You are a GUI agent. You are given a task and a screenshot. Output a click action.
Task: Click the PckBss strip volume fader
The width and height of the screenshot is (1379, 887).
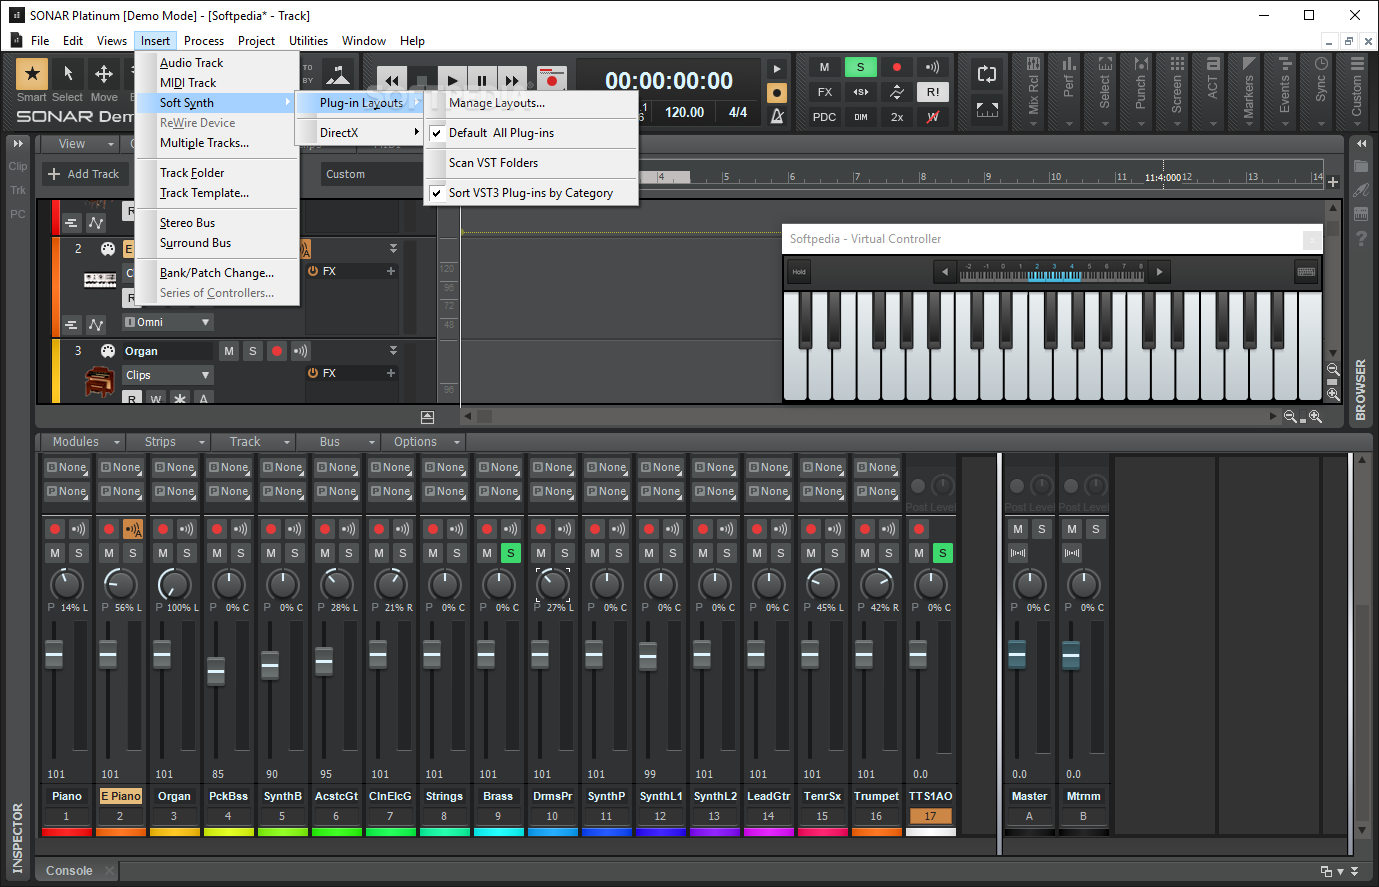click(216, 671)
